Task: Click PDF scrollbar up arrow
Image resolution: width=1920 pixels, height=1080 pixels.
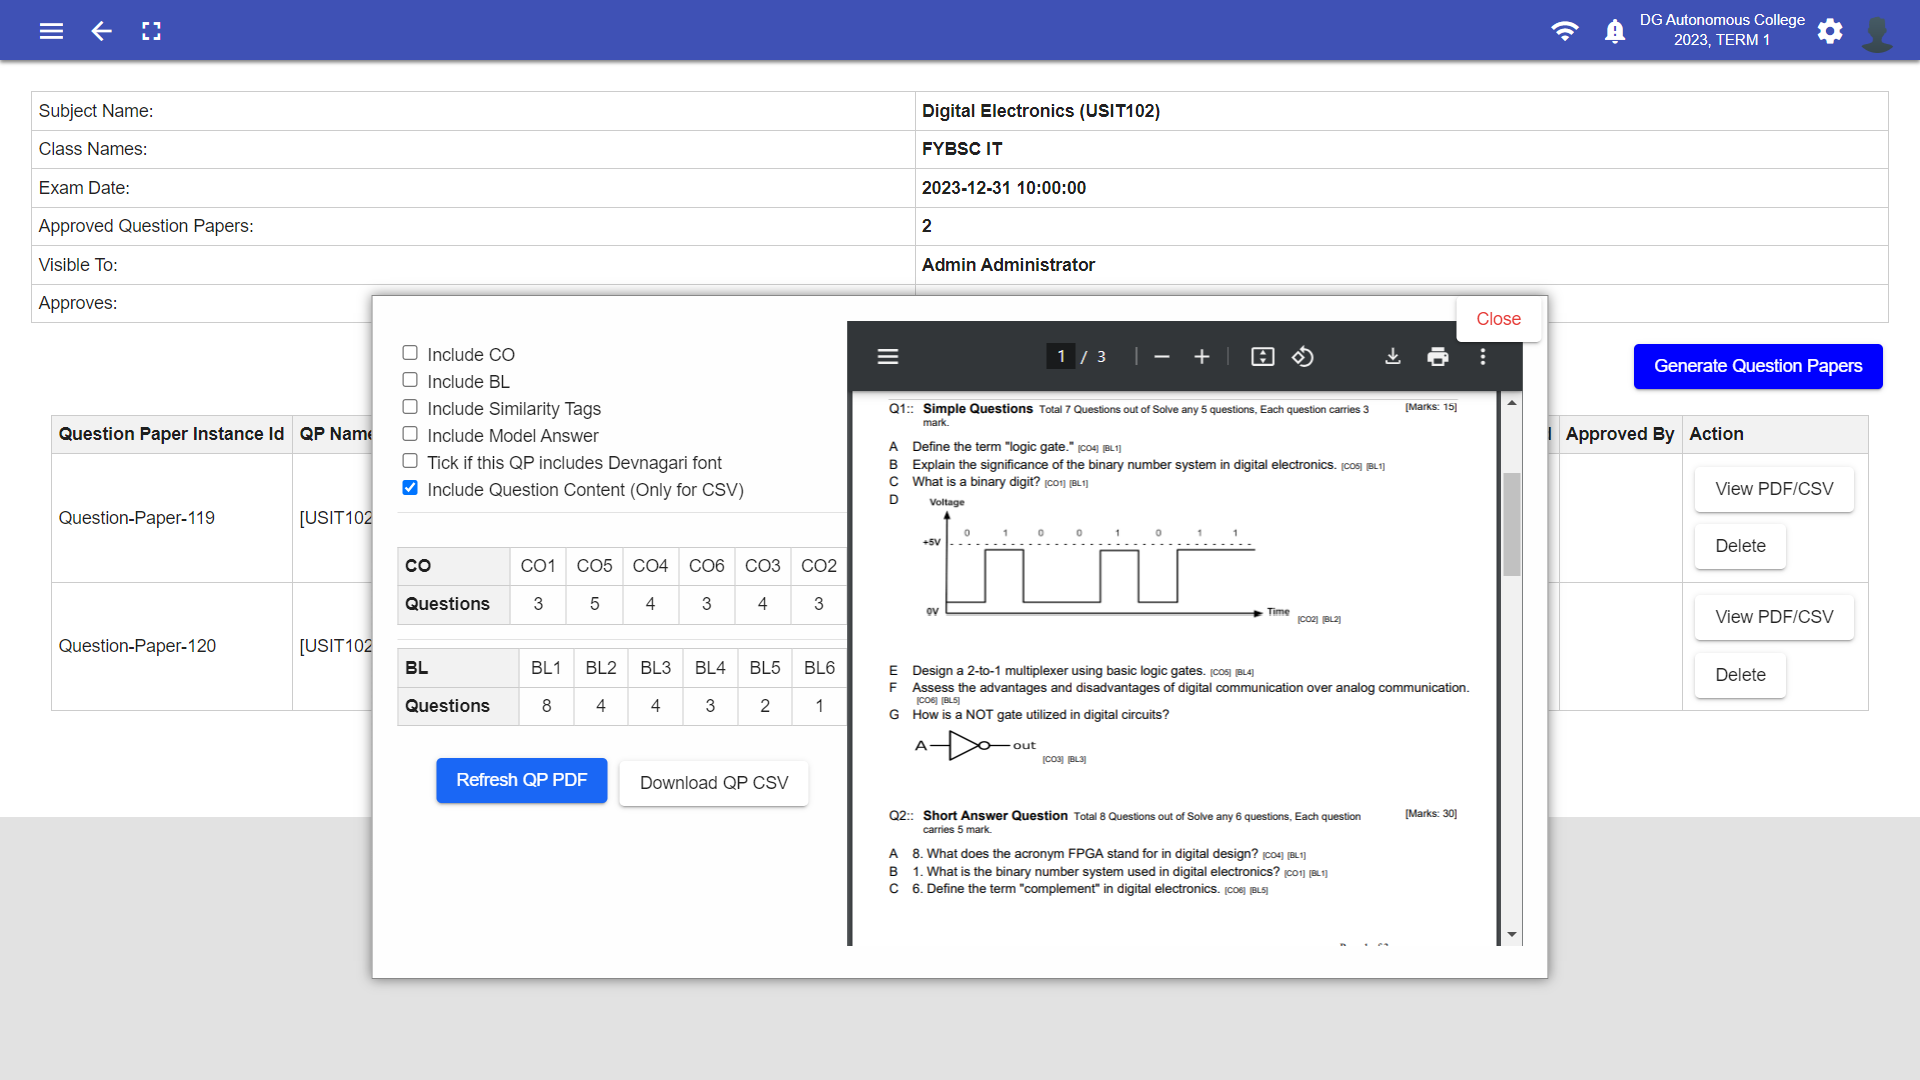Action: (1512, 402)
